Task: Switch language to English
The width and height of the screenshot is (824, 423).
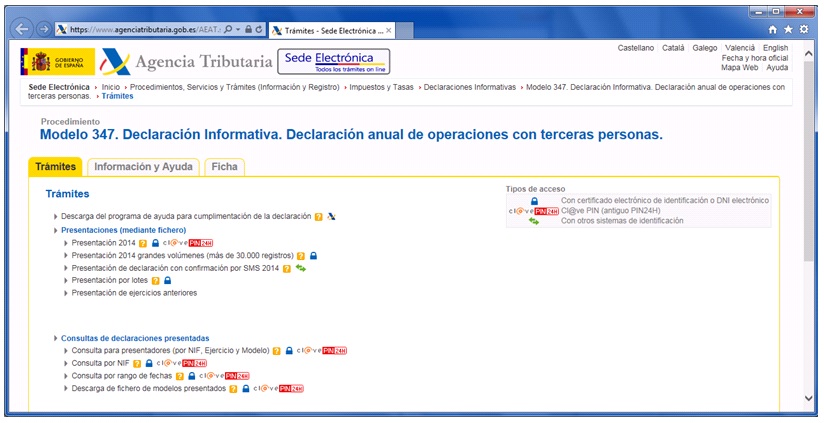Action: point(775,48)
